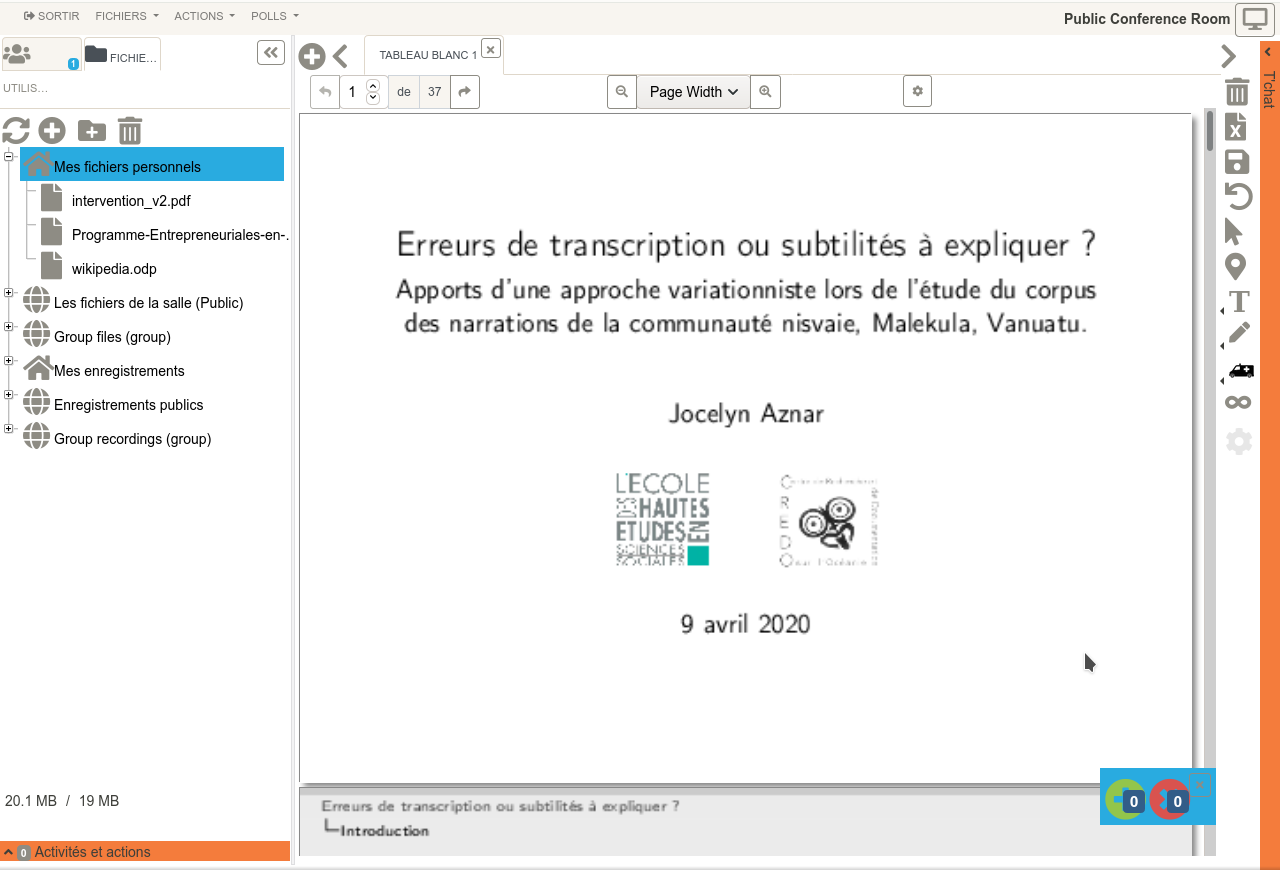
Task: Select the pointer arrow tool
Action: (x=1234, y=232)
